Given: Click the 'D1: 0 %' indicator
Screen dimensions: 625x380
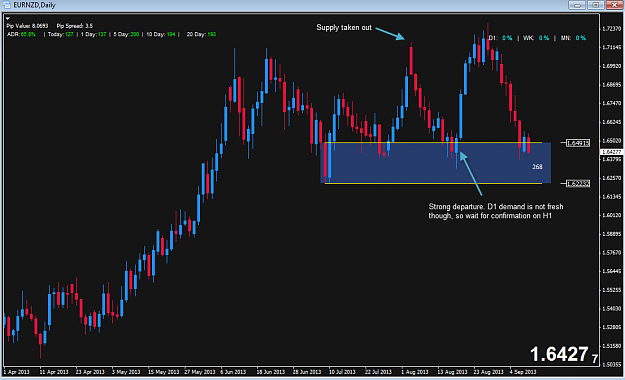Looking at the screenshot, I should 500,38.
